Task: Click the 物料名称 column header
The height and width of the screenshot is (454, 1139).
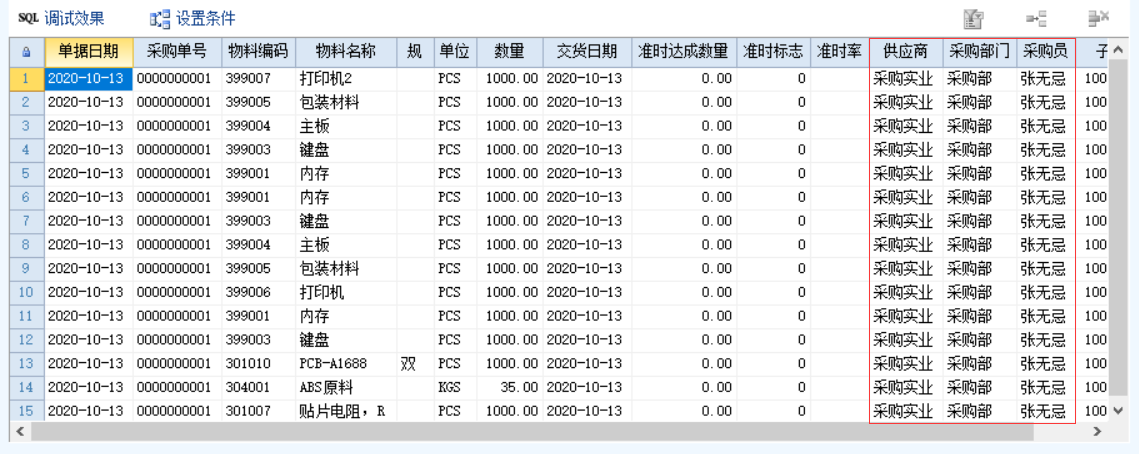Action: click(x=346, y=52)
